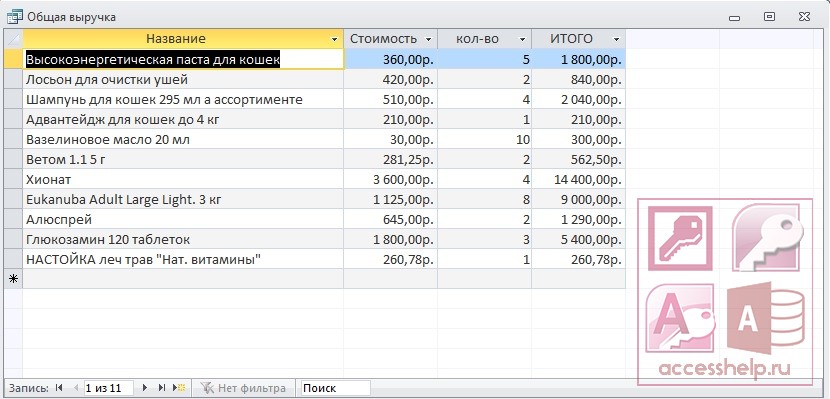Click cell Глюкозамин 120 таблеток
Viewport: 830px width, 399px height.
point(183,239)
